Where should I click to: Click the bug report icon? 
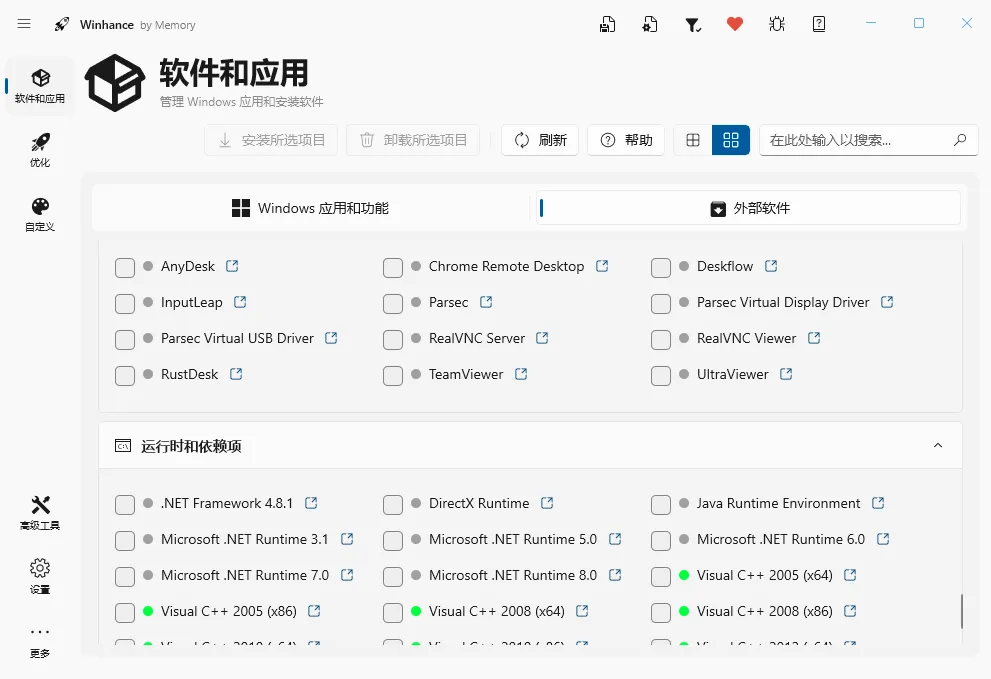777,24
